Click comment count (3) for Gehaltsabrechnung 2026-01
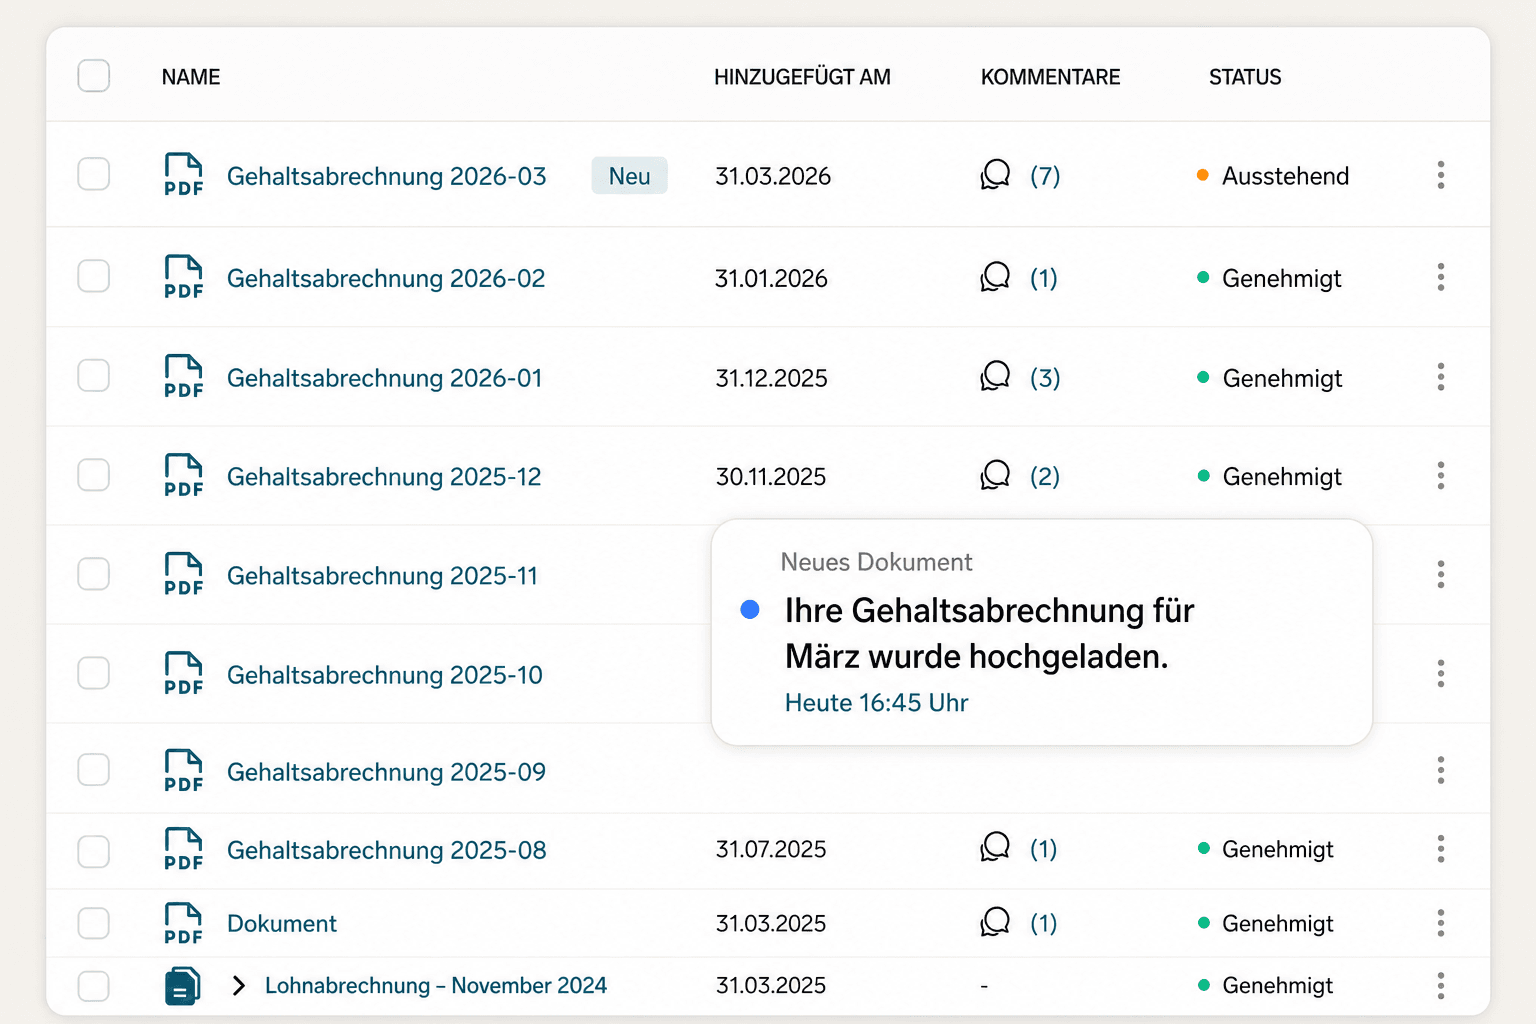Screen dimensions: 1536x1024 click(x=1045, y=378)
